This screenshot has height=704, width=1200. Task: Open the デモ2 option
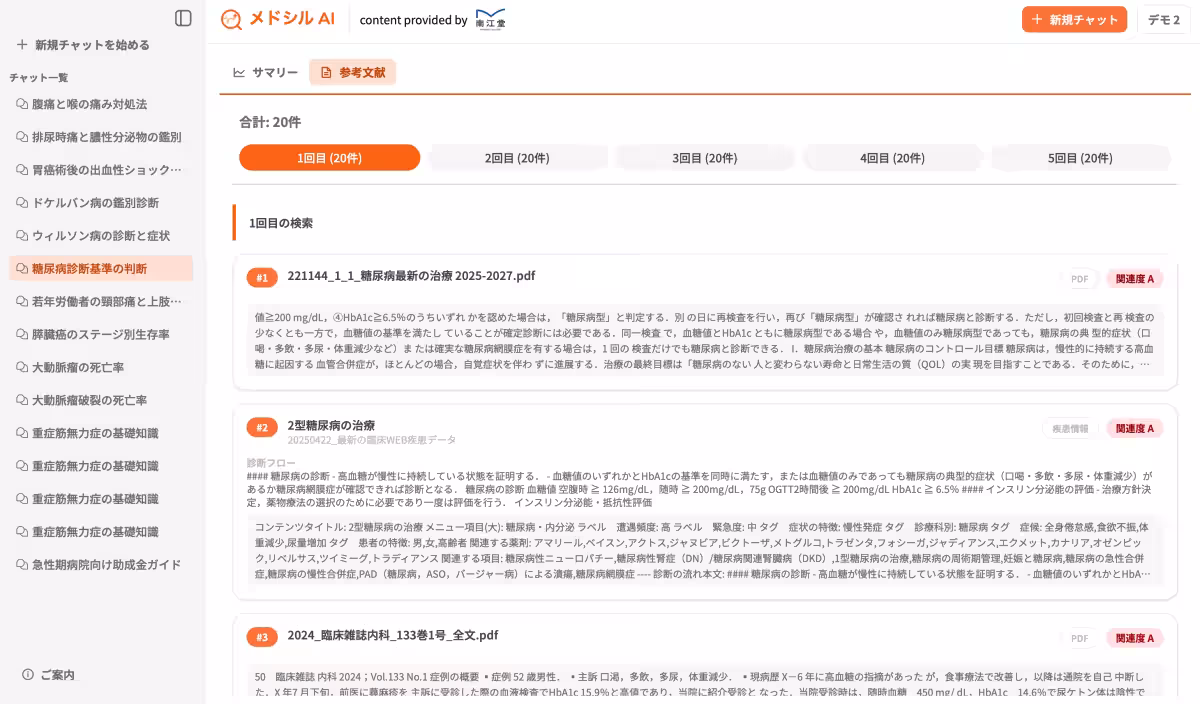coord(1164,19)
